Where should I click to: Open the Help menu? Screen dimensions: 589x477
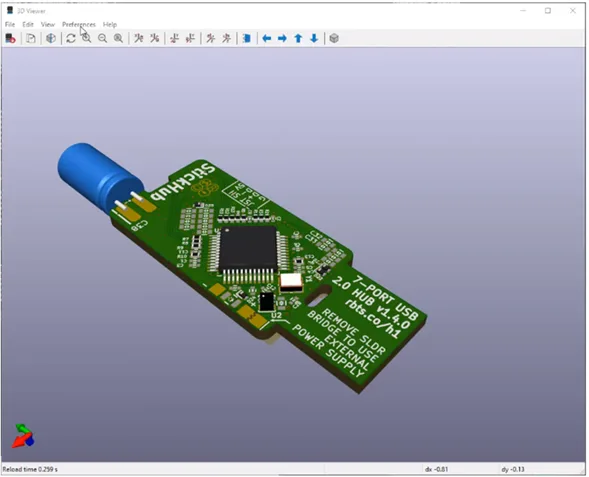pos(110,24)
